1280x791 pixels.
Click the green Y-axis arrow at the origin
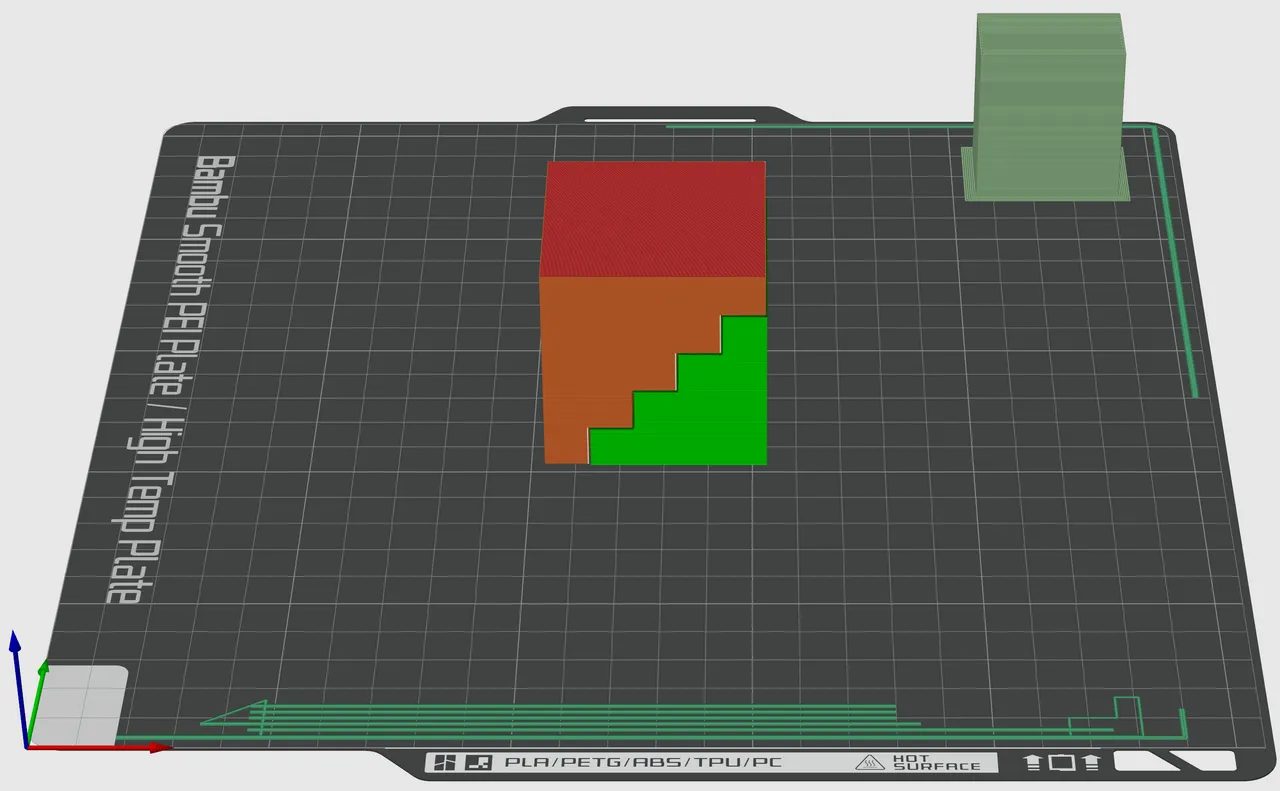44,668
